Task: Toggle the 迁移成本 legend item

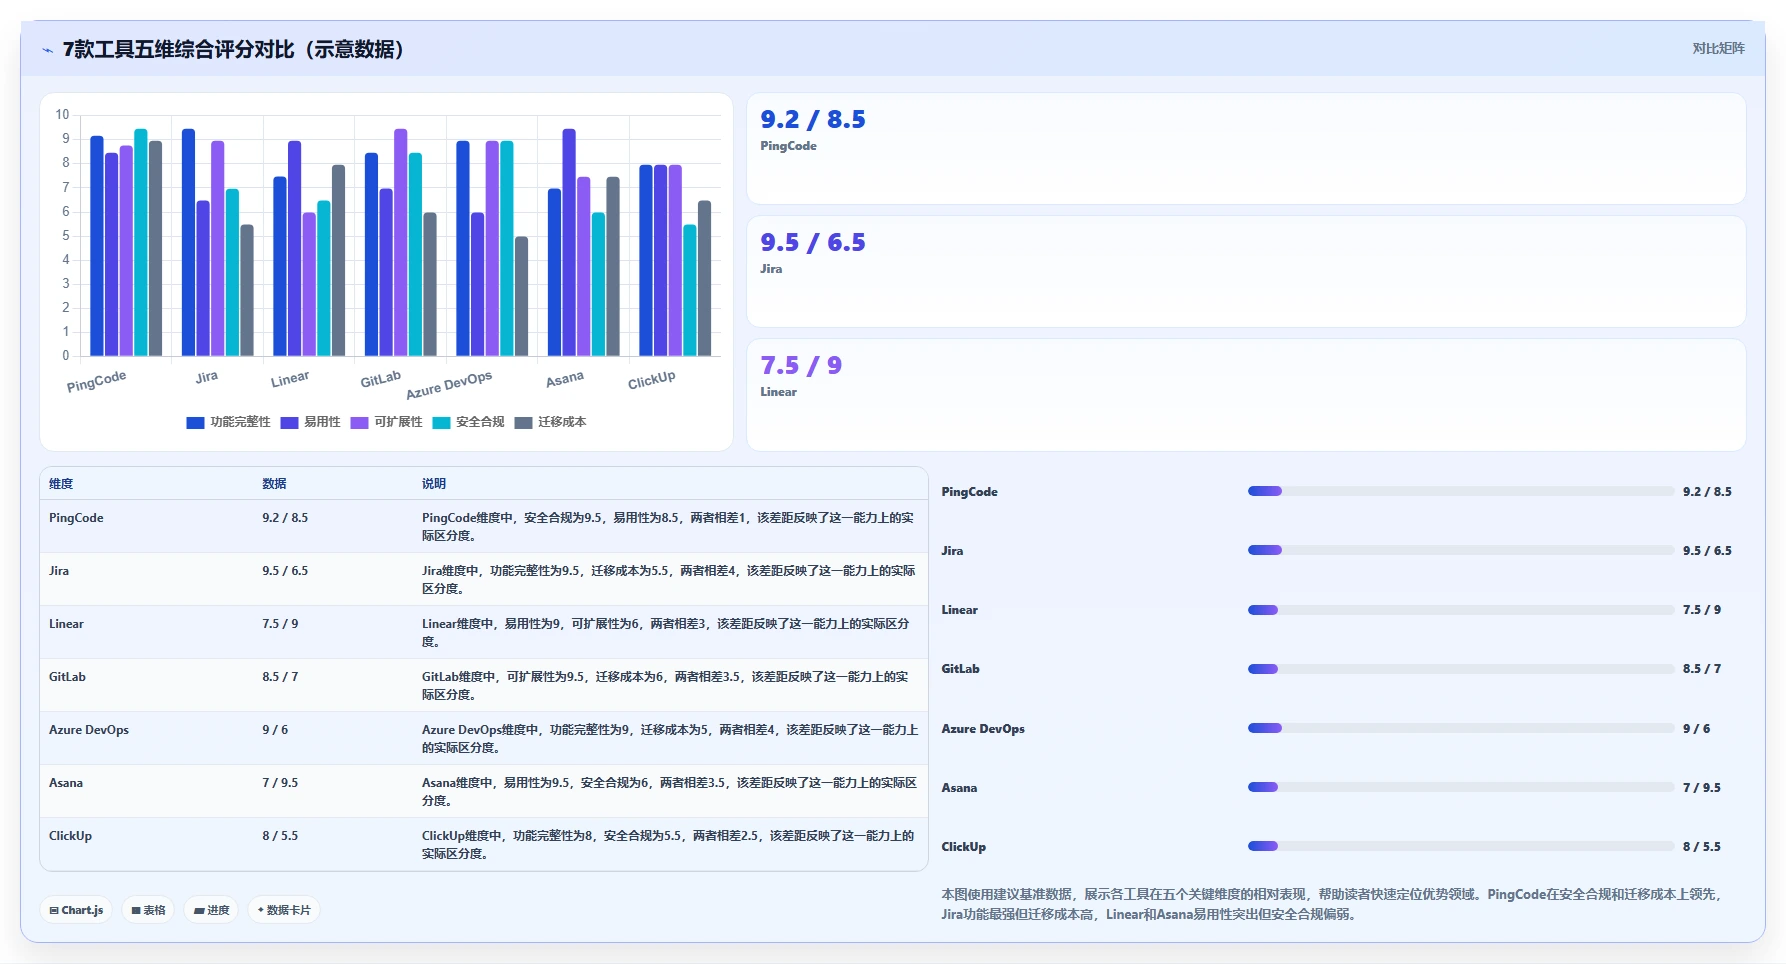Action: [551, 422]
